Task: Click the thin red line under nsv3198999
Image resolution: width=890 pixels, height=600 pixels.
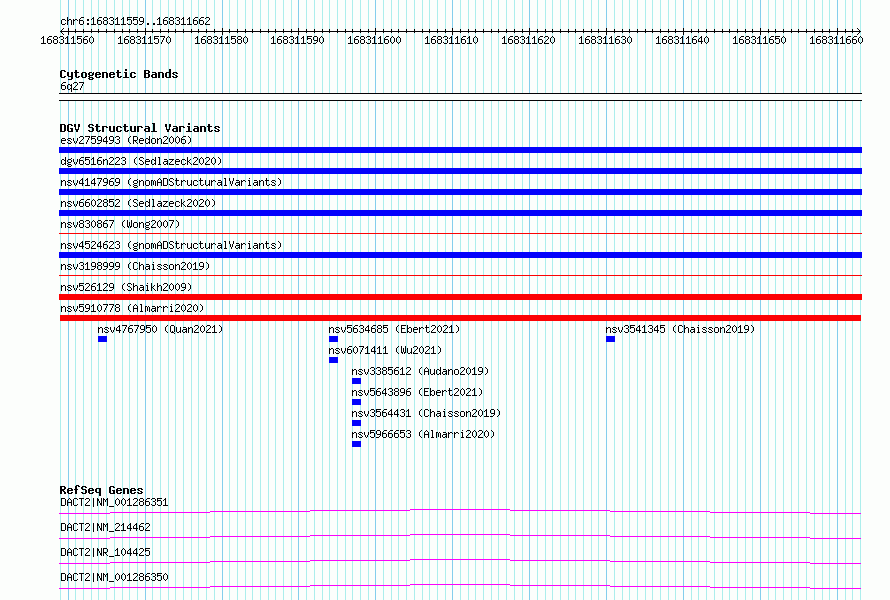Action: pos(460,275)
